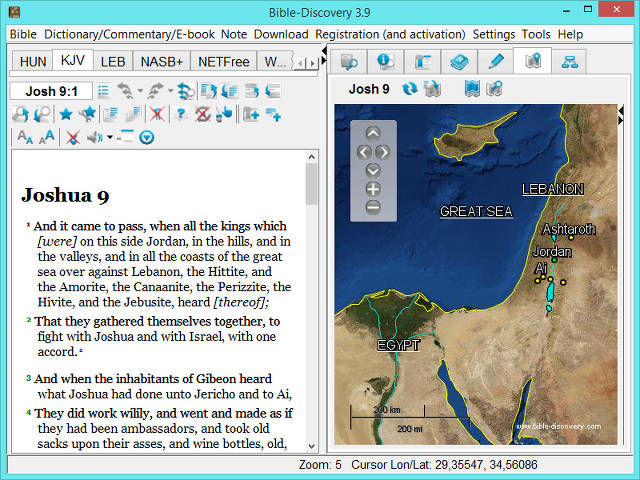
Task: Click the navigate forward arrows icon
Action: (156, 91)
